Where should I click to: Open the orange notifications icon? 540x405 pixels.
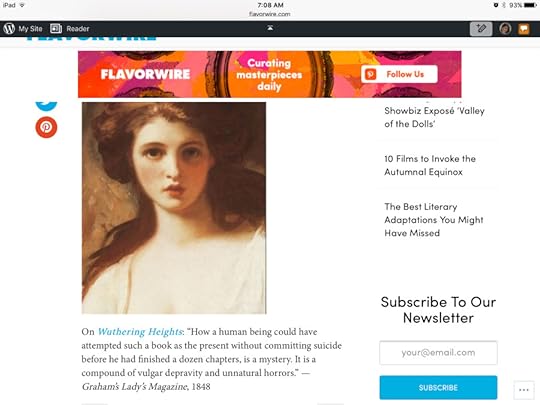(x=523, y=29)
